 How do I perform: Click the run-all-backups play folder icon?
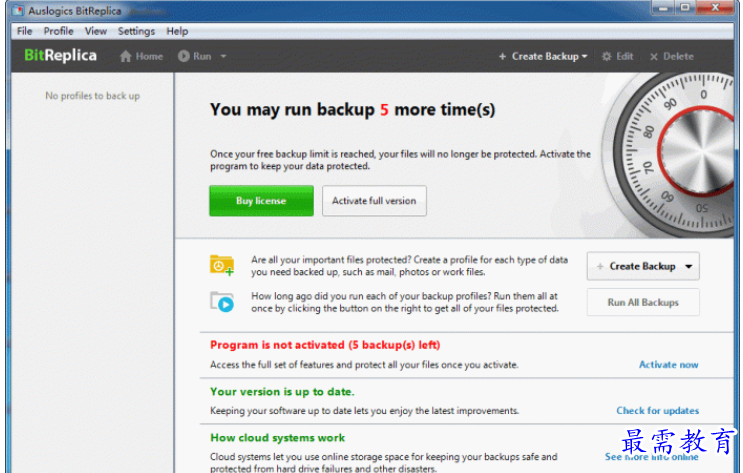coord(222,302)
